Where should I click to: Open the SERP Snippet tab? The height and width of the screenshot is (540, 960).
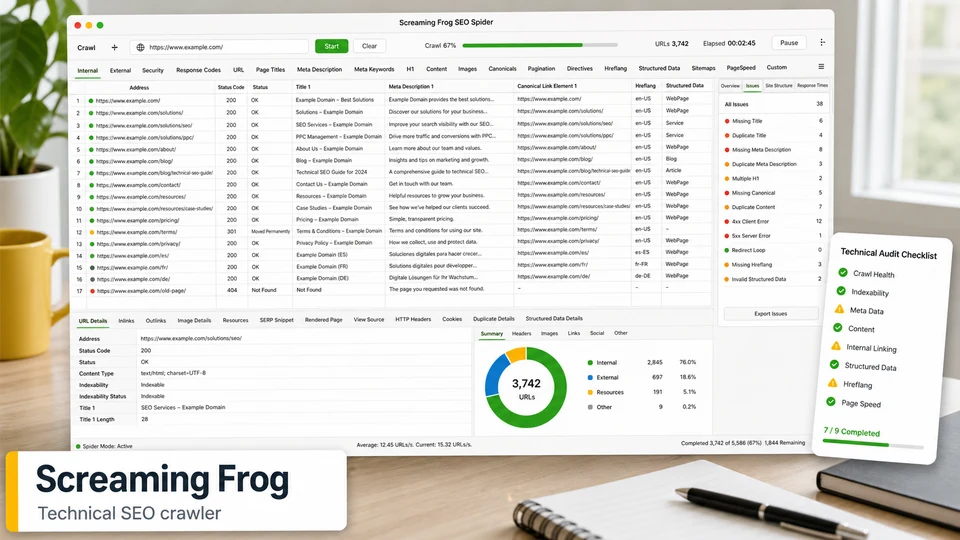coord(277,320)
